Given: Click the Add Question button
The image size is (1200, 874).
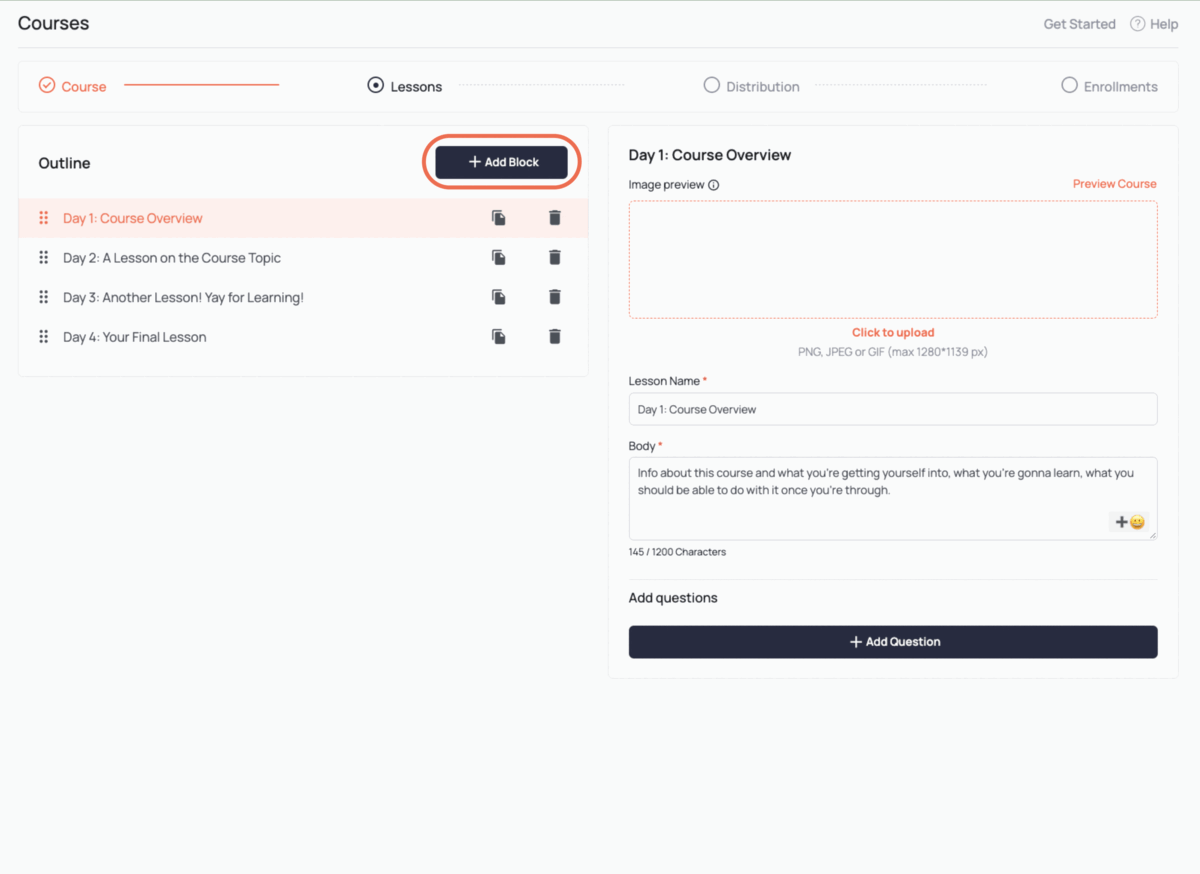Looking at the screenshot, I should coord(892,641).
